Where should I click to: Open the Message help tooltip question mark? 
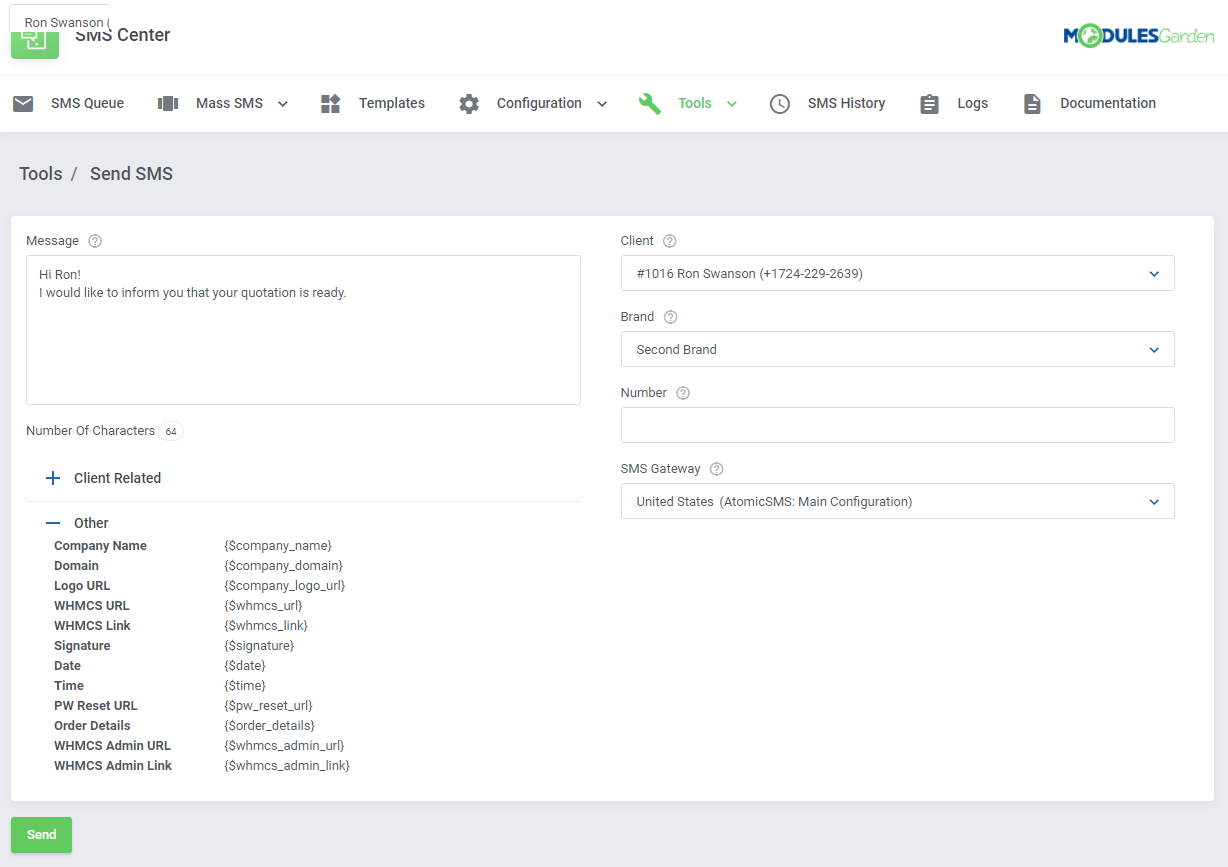(94, 240)
